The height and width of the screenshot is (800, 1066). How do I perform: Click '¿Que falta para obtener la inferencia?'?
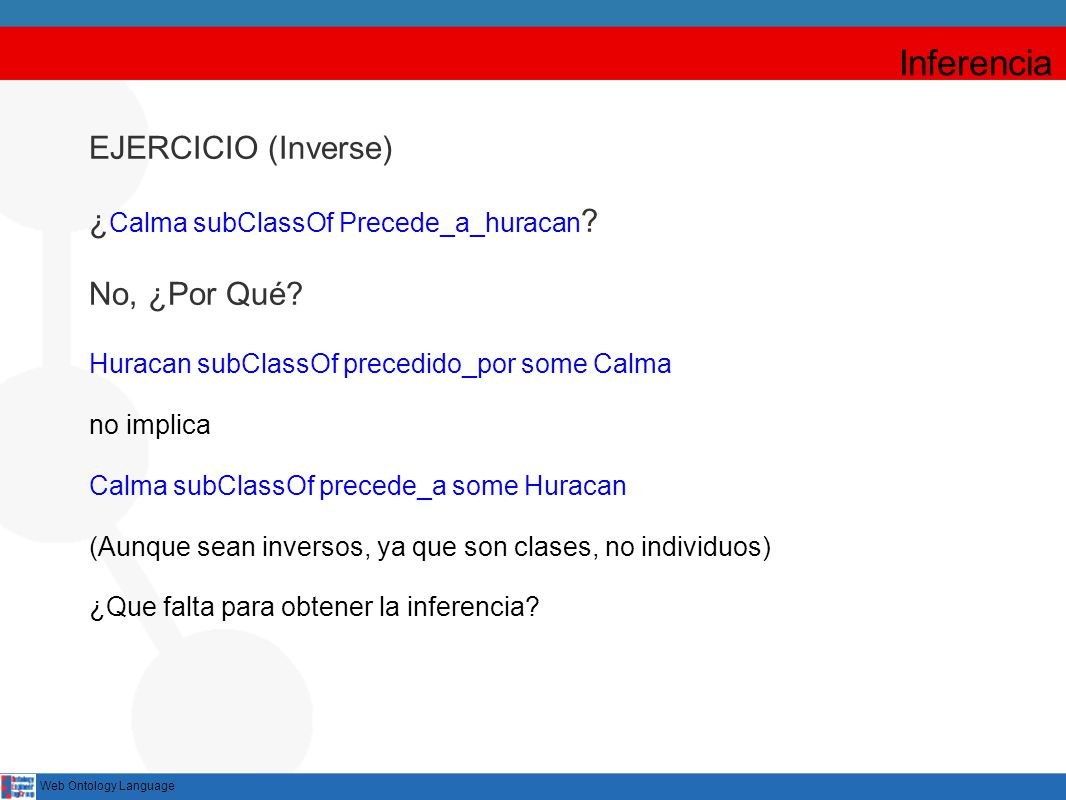click(x=314, y=607)
